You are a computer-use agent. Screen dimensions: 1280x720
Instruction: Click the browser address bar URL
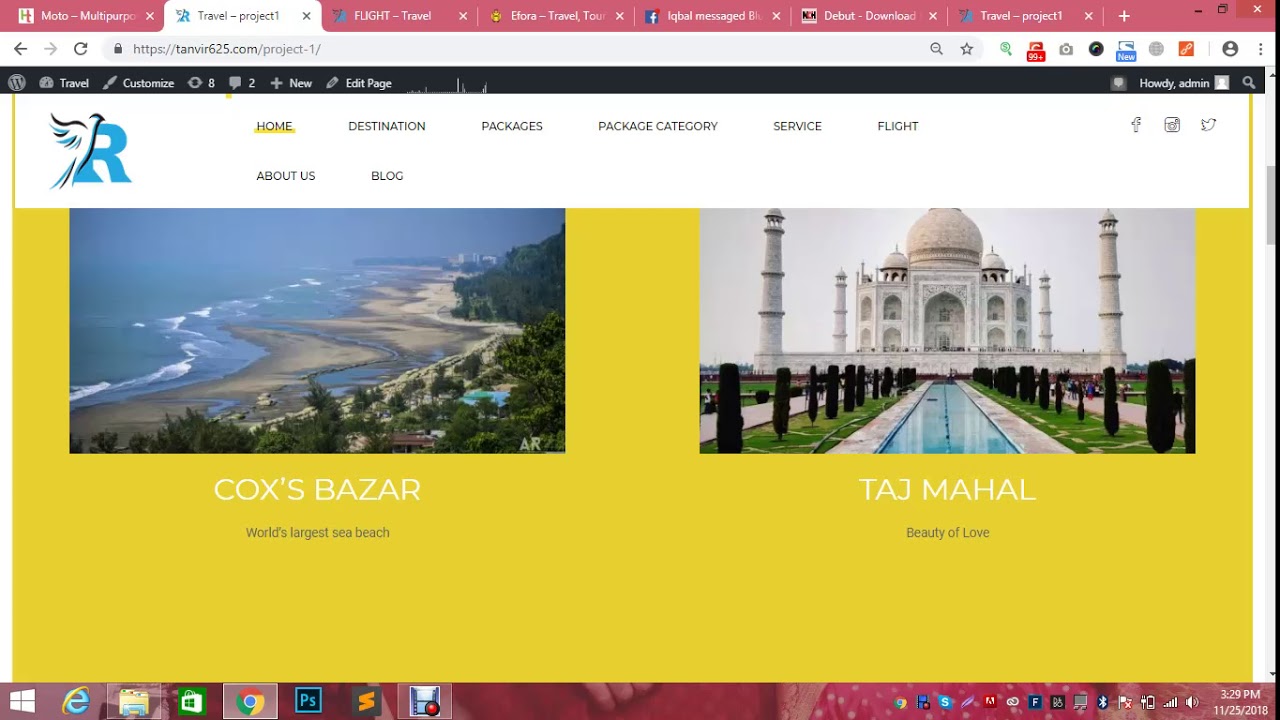coord(227,49)
